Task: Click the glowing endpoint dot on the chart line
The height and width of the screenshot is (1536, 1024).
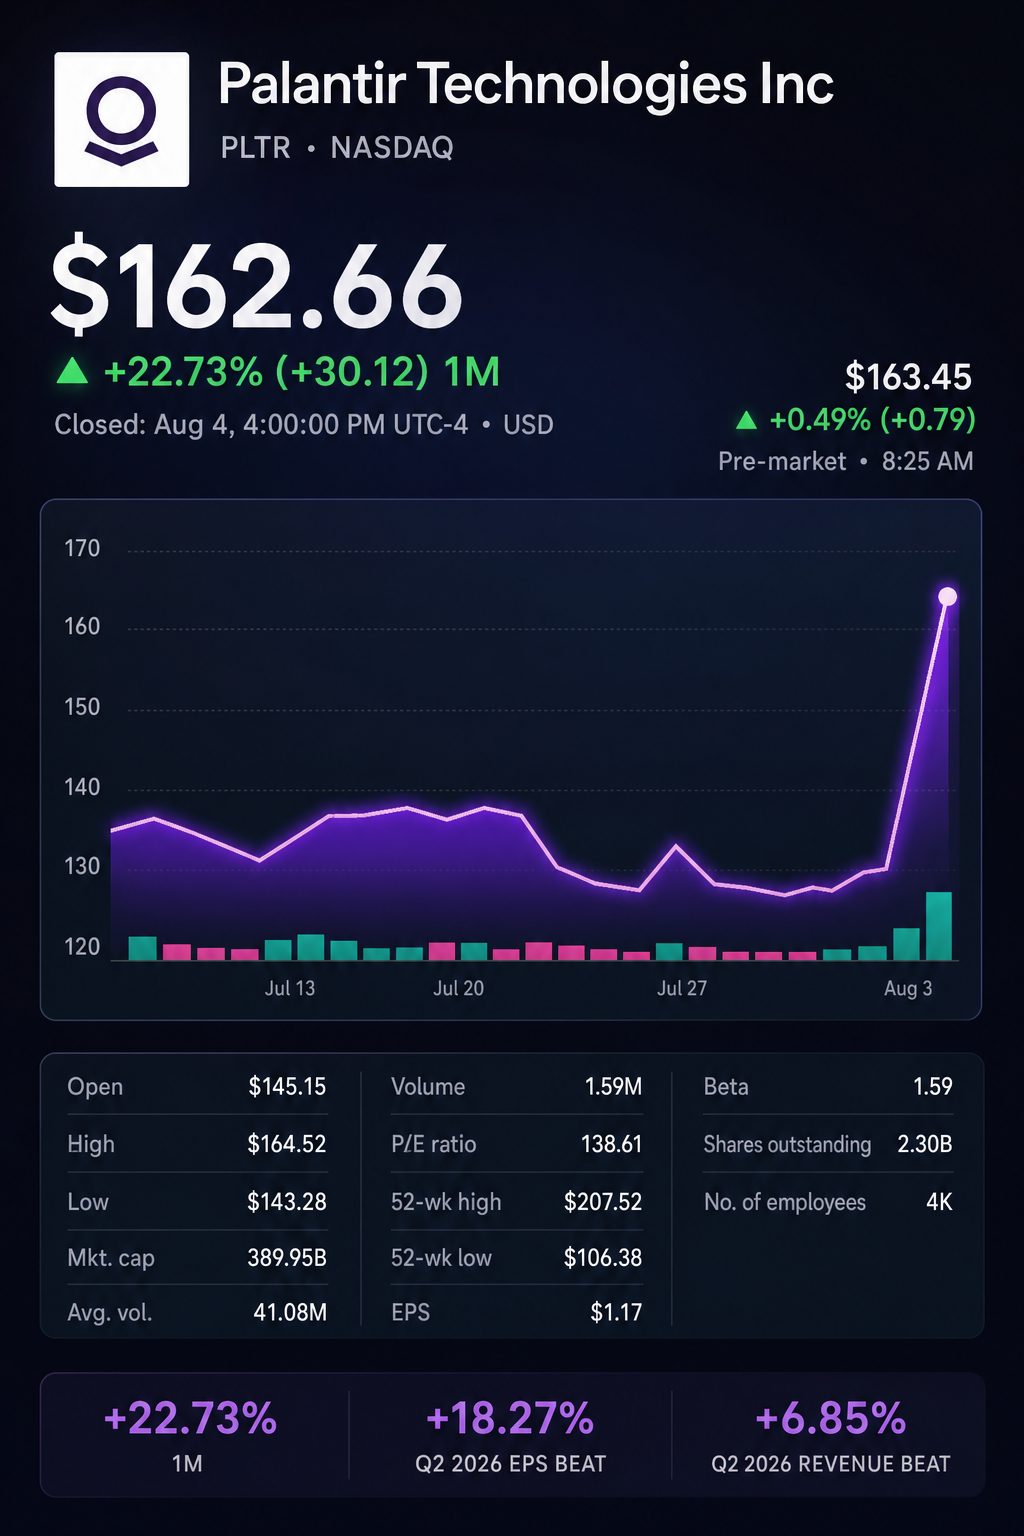Action: point(947,597)
